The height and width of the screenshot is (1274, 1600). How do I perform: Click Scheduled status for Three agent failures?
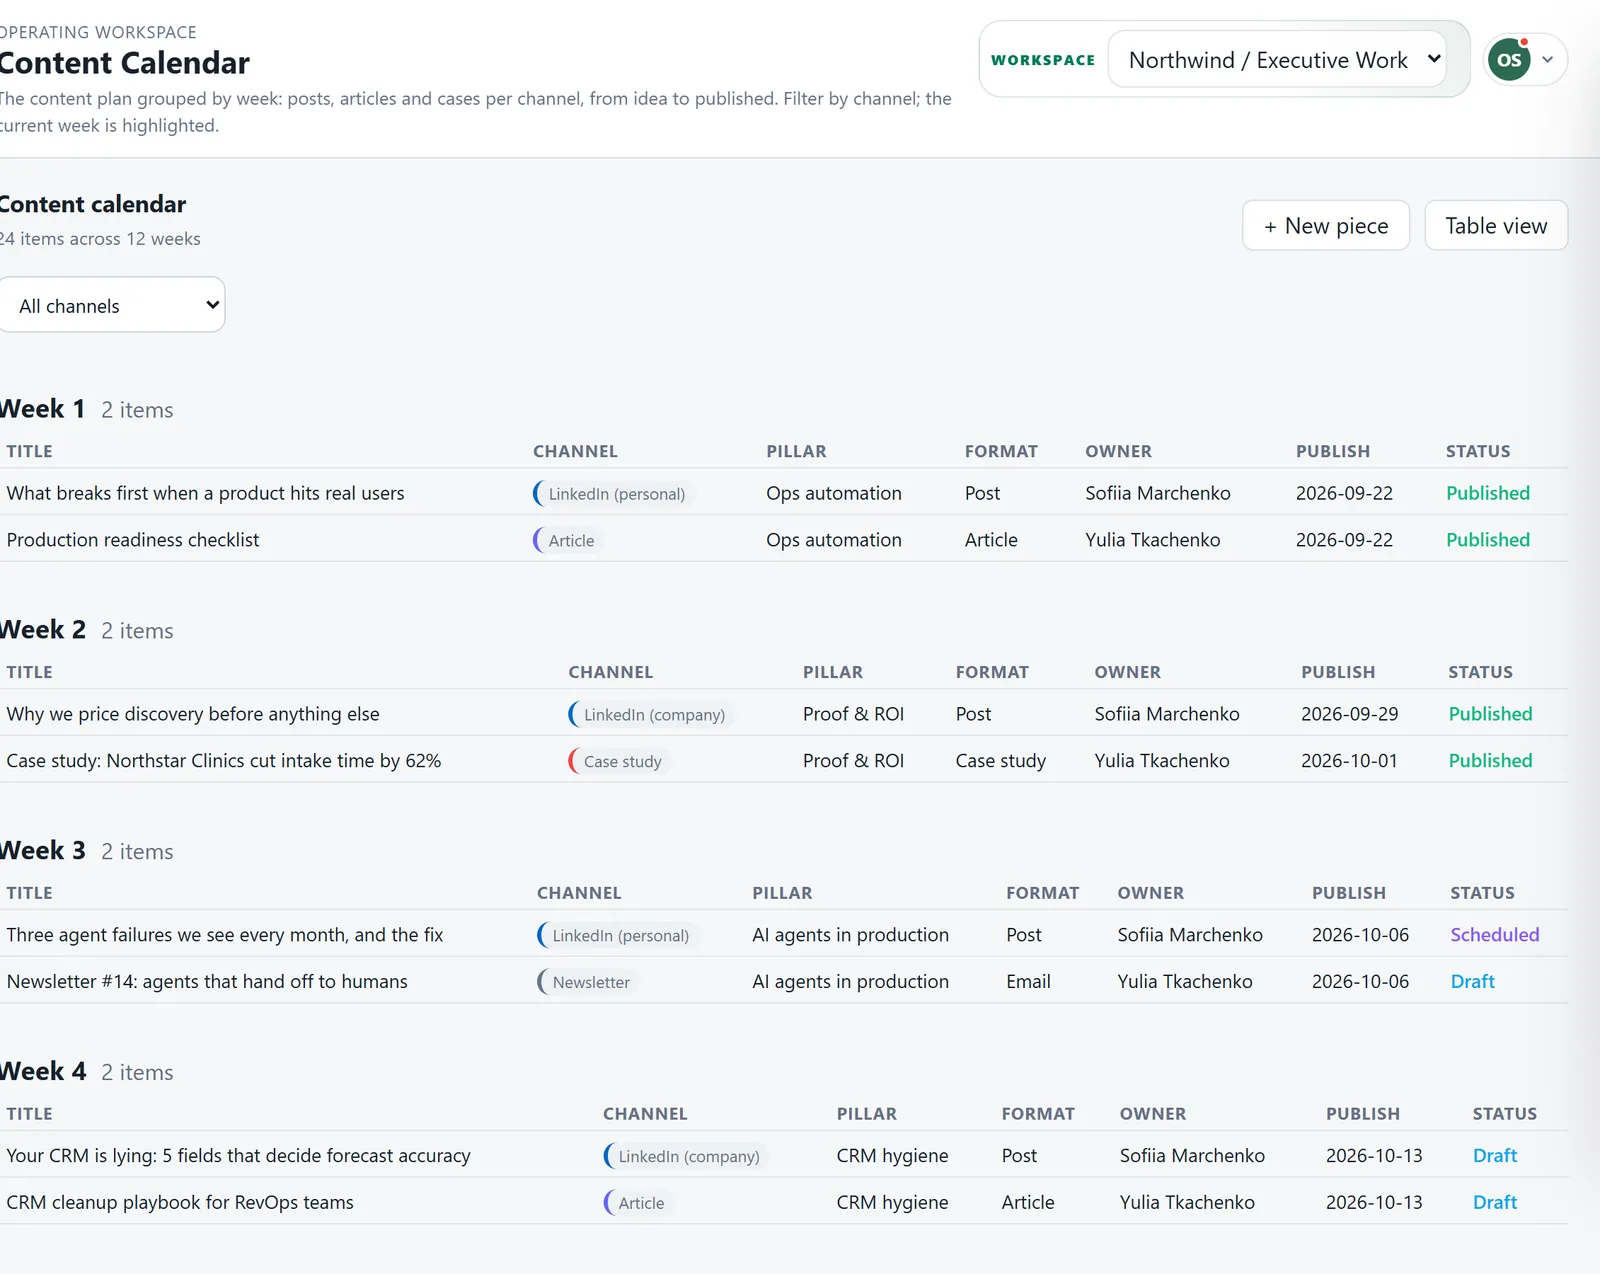point(1494,935)
